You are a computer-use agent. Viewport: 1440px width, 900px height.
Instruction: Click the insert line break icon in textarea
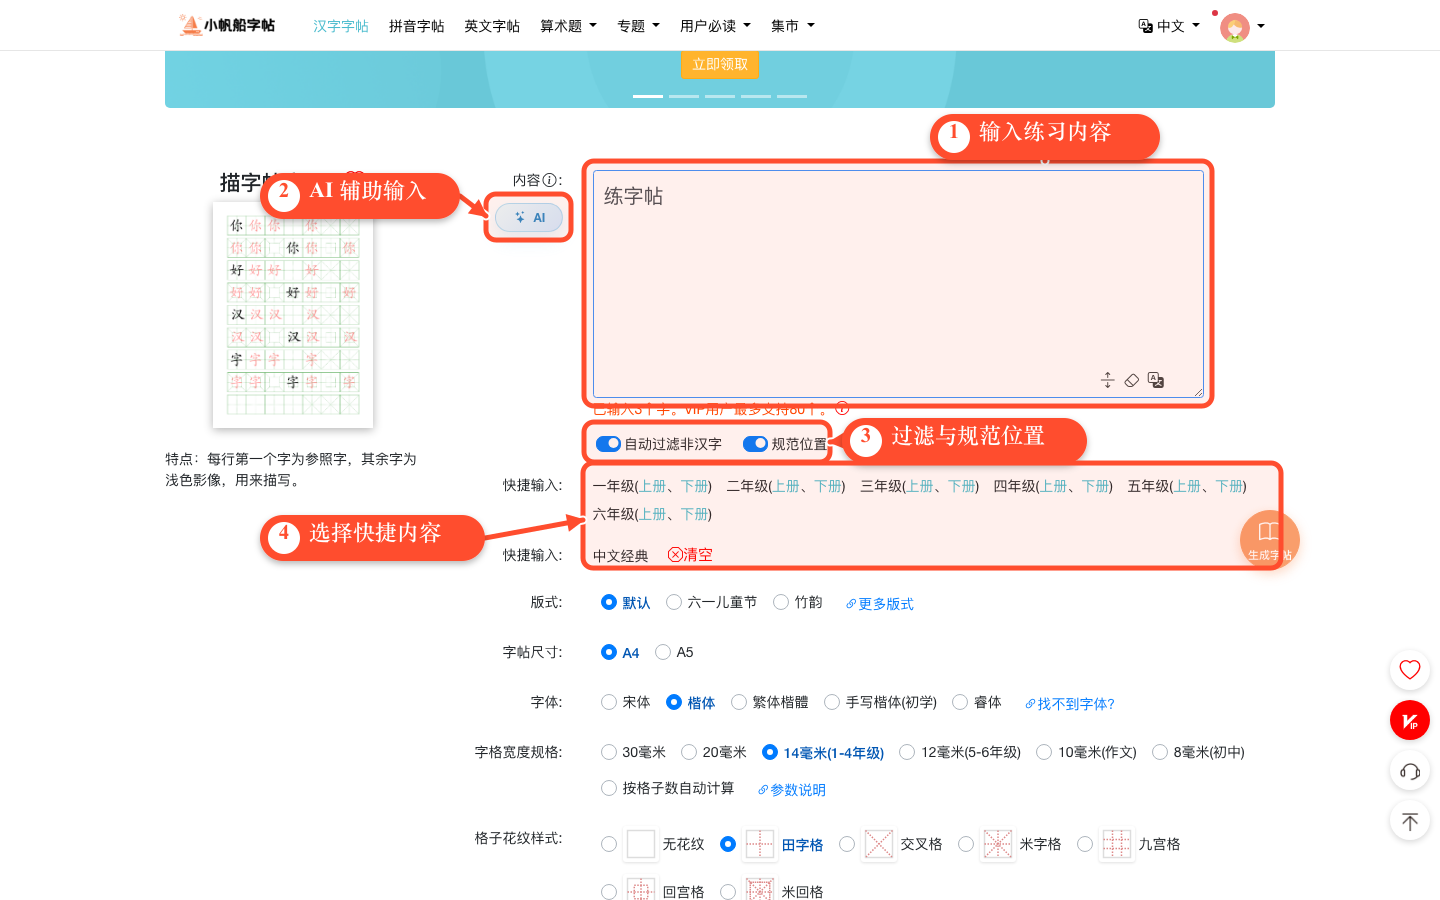tap(1107, 380)
